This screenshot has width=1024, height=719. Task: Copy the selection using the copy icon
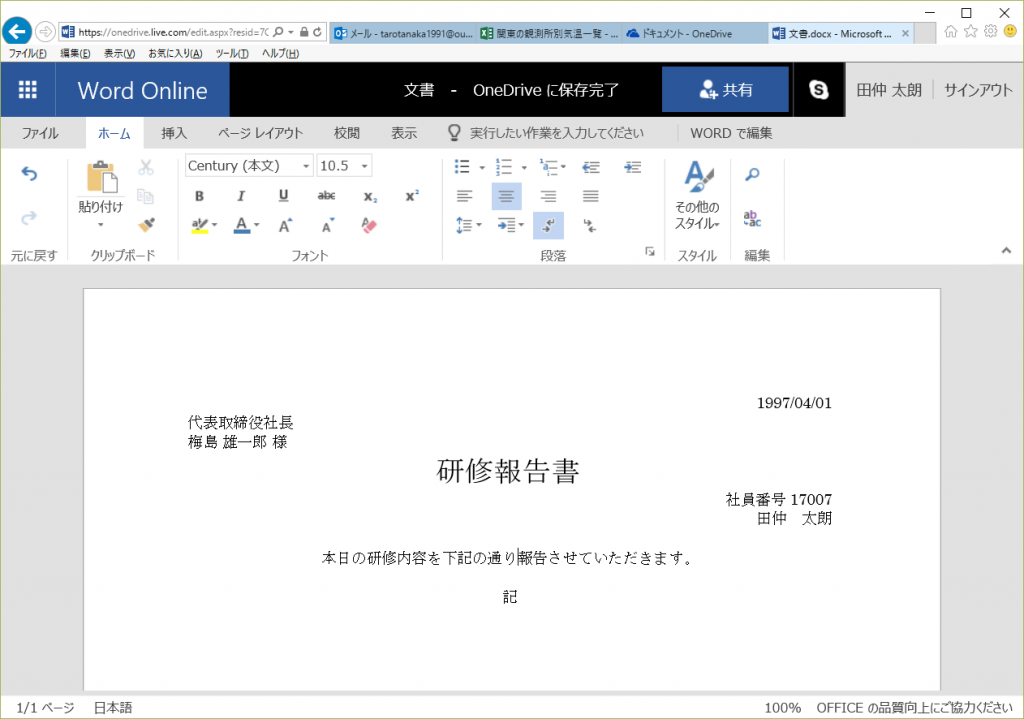[146, 196]
